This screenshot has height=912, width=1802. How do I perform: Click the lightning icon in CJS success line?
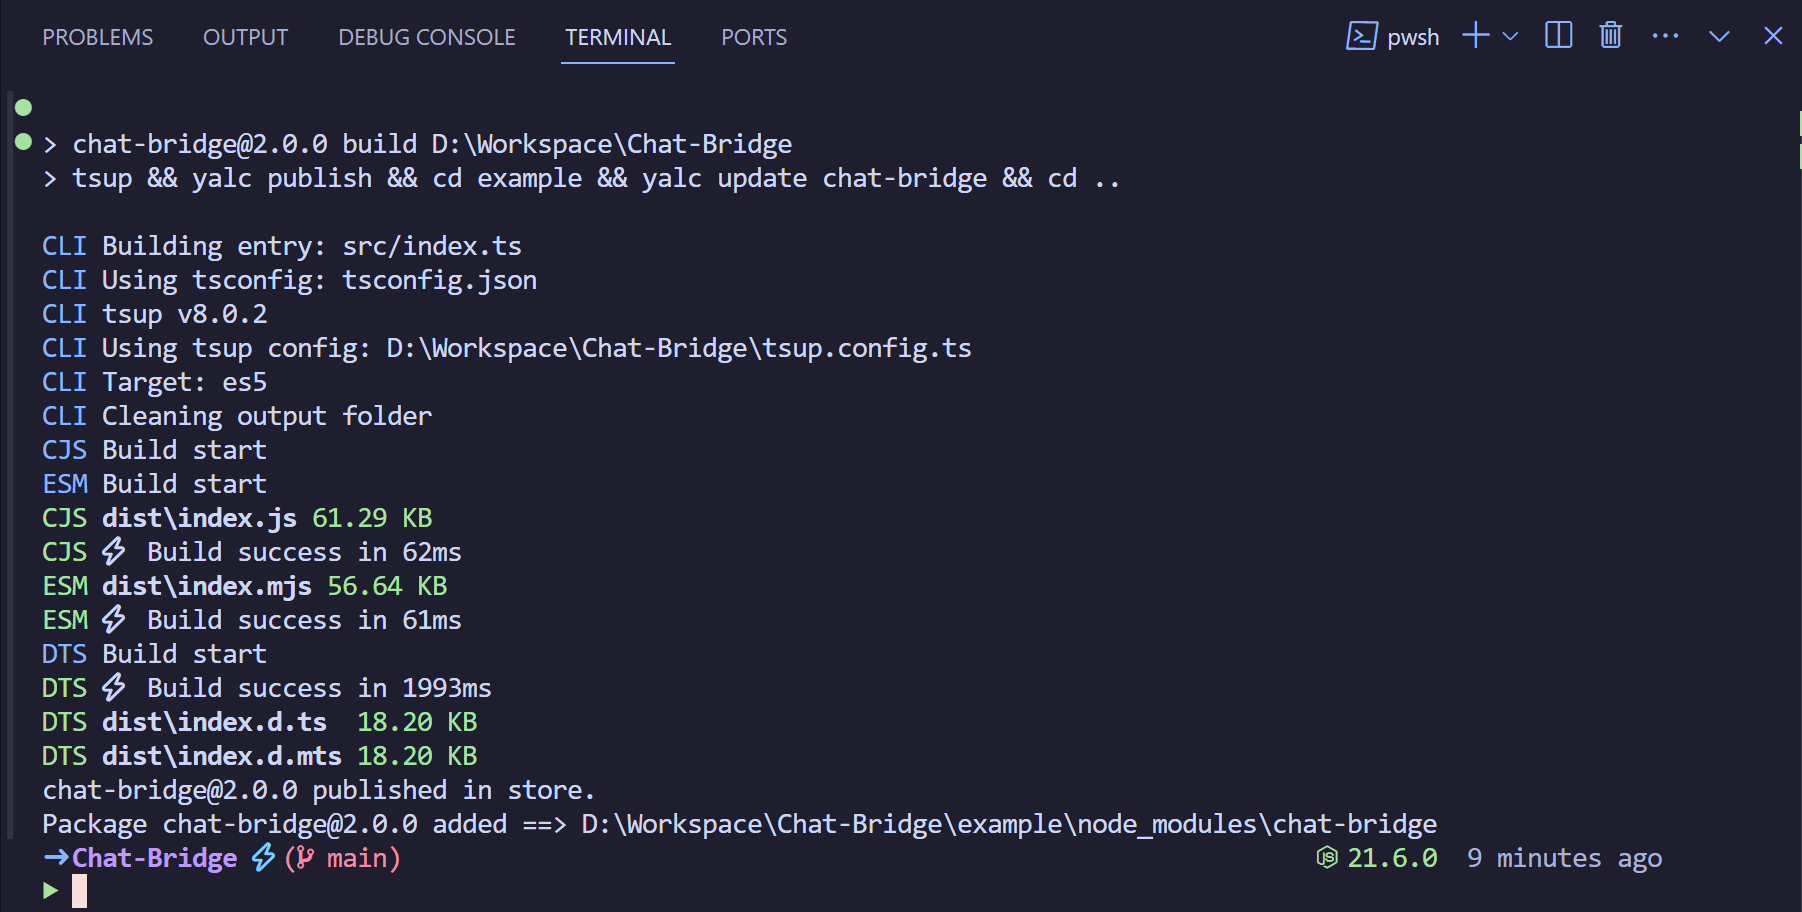tap(114, 551)
